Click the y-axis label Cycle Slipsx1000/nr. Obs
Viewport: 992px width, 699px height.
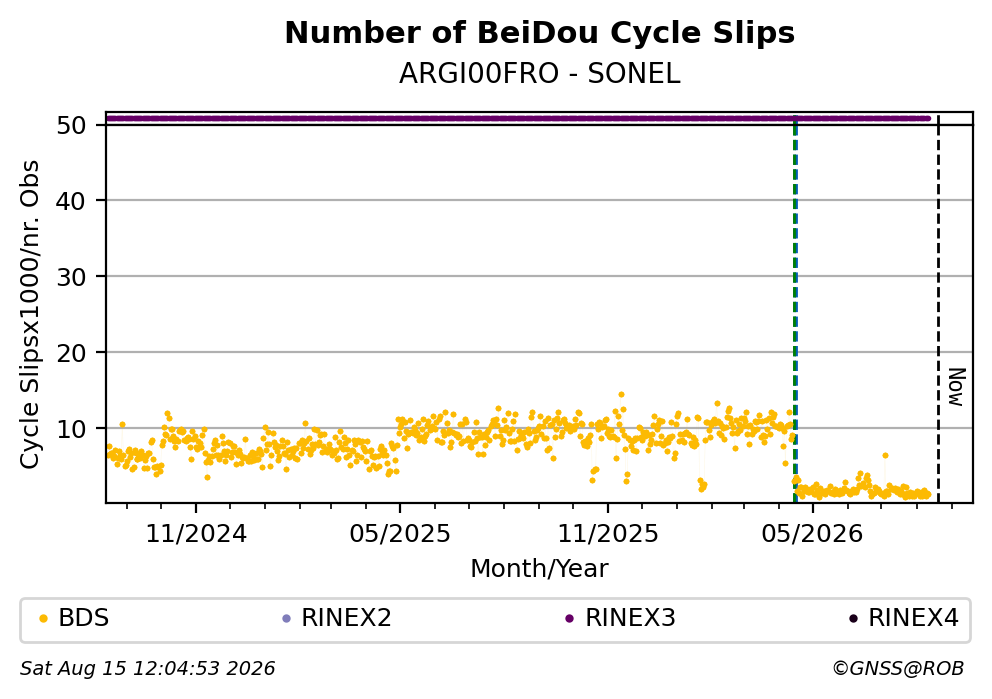(x=29, y=314)
